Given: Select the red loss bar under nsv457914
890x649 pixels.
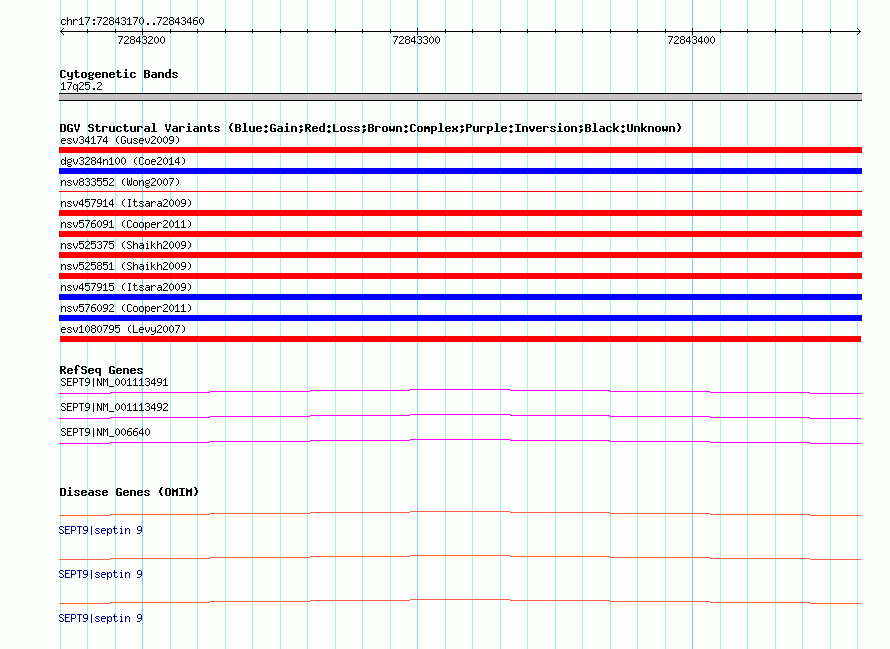Looking at the screenshot, I should coord(460,213).
